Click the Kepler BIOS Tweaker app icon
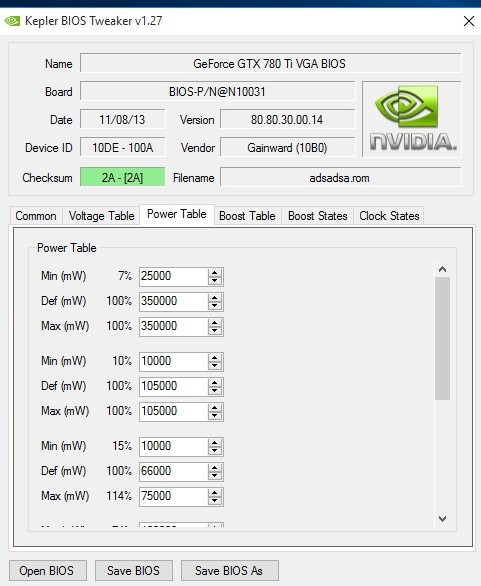The image size is (481, 586). coord(12,21)
